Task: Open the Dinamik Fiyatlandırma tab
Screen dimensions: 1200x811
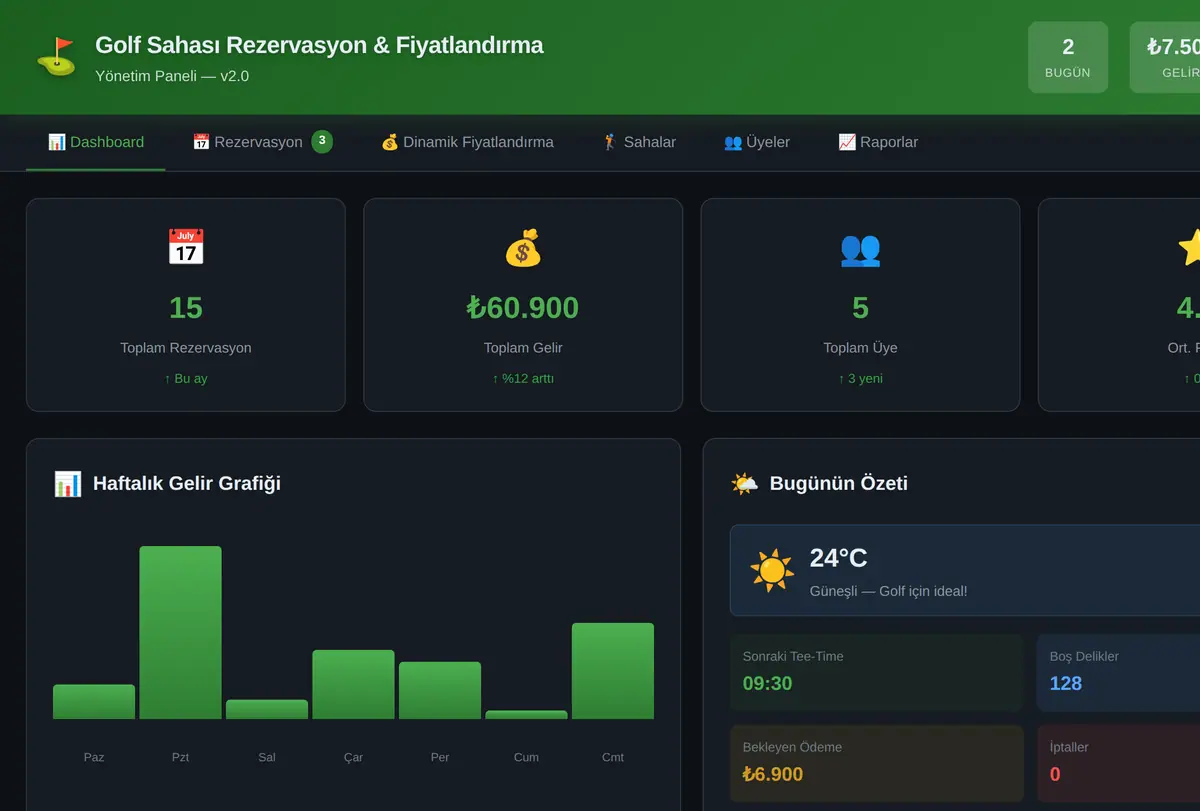Action: click(467, 142)
